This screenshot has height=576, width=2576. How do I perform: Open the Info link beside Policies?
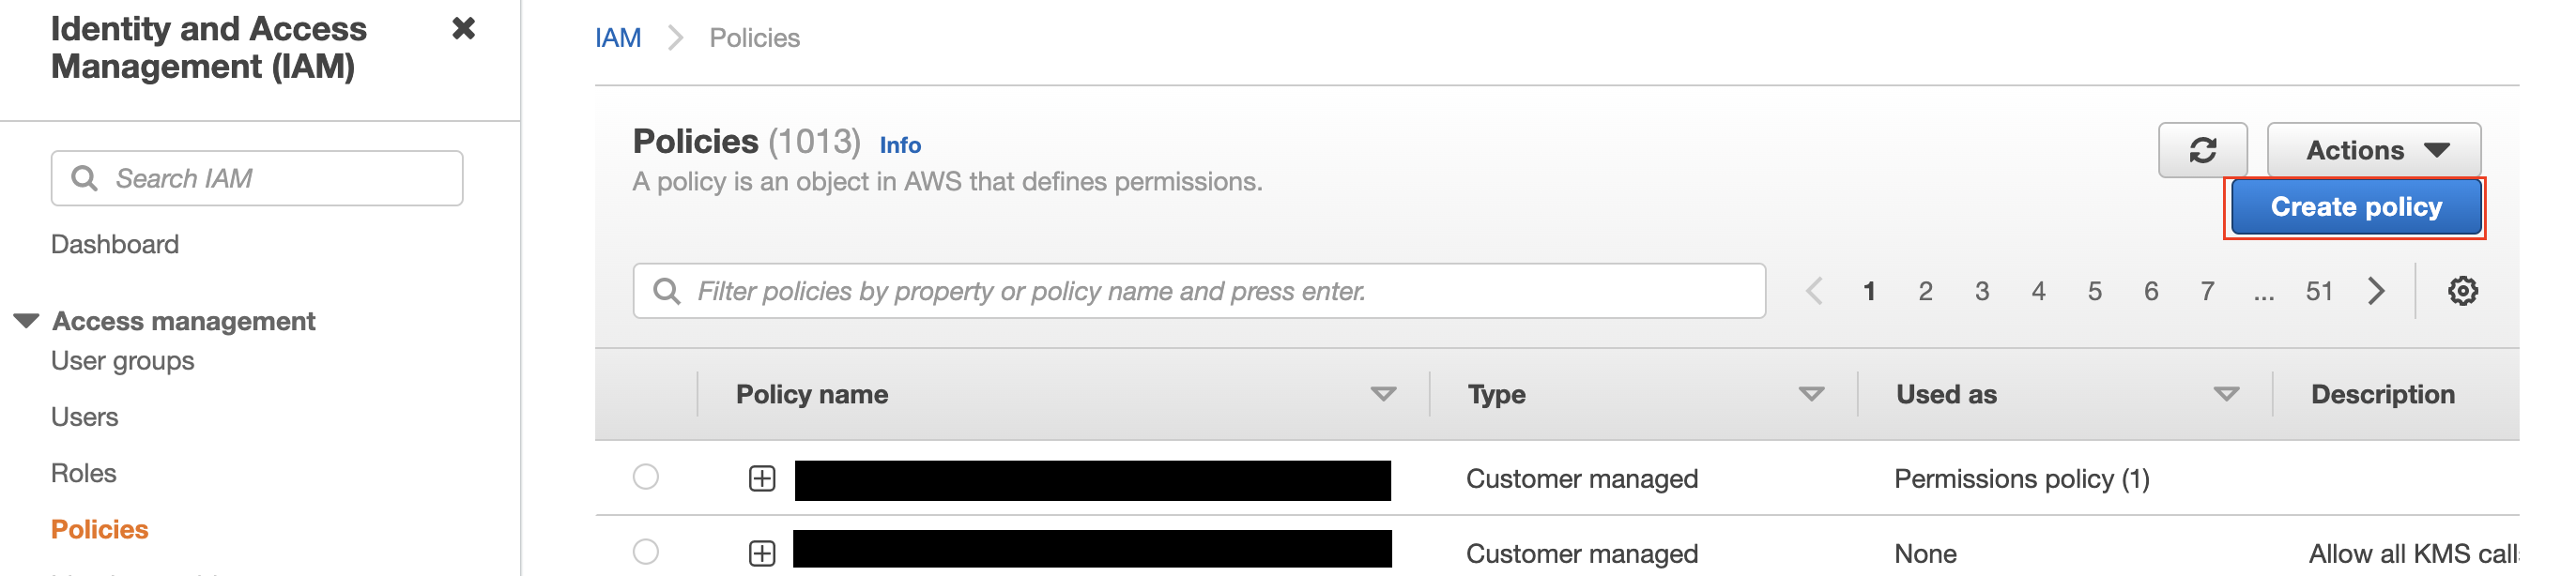(x=900, y=145)
